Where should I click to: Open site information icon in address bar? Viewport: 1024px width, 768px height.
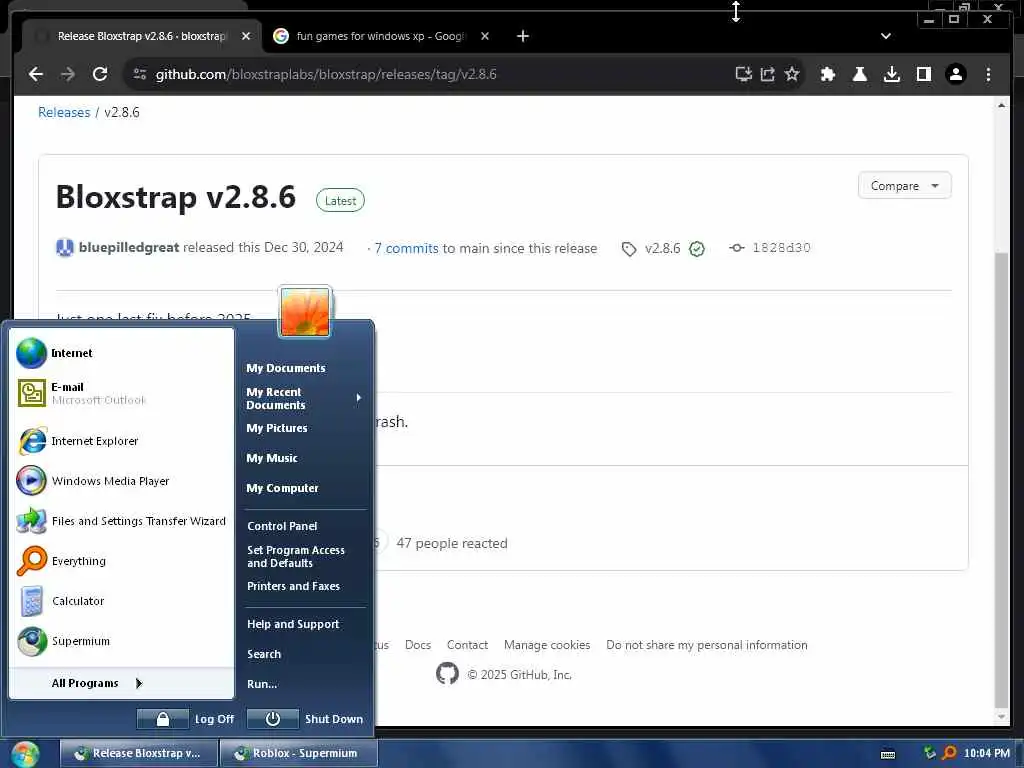pos(140,74)
